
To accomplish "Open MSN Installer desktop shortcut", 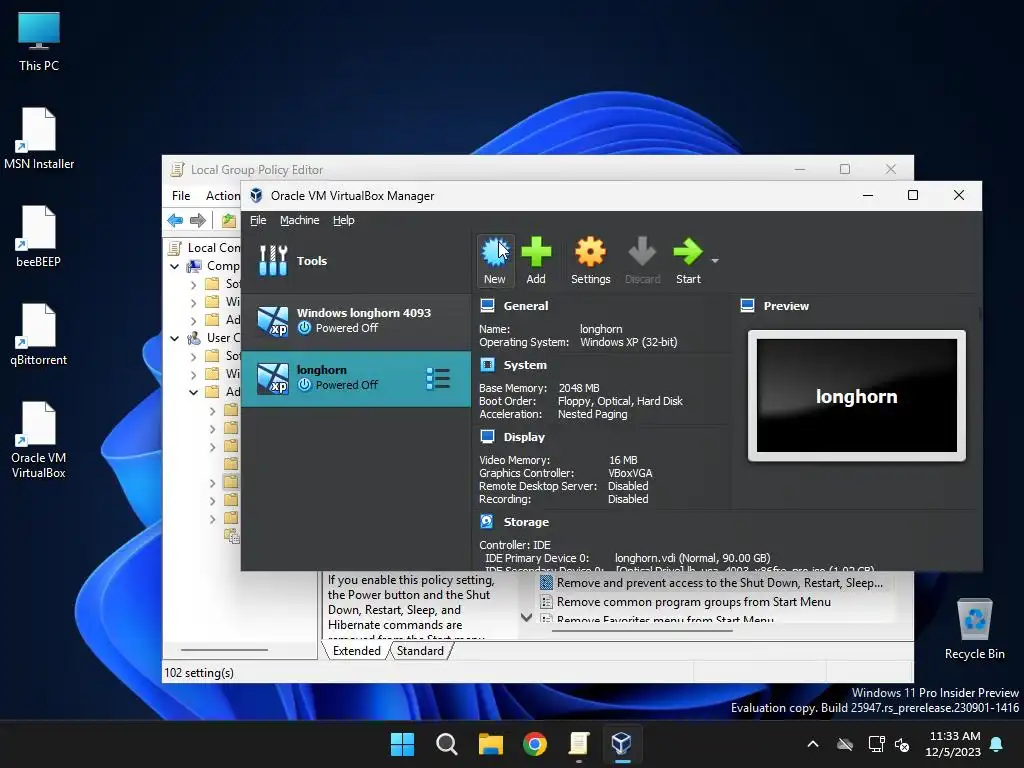I will pyautogui.click(x=39, y=139).
